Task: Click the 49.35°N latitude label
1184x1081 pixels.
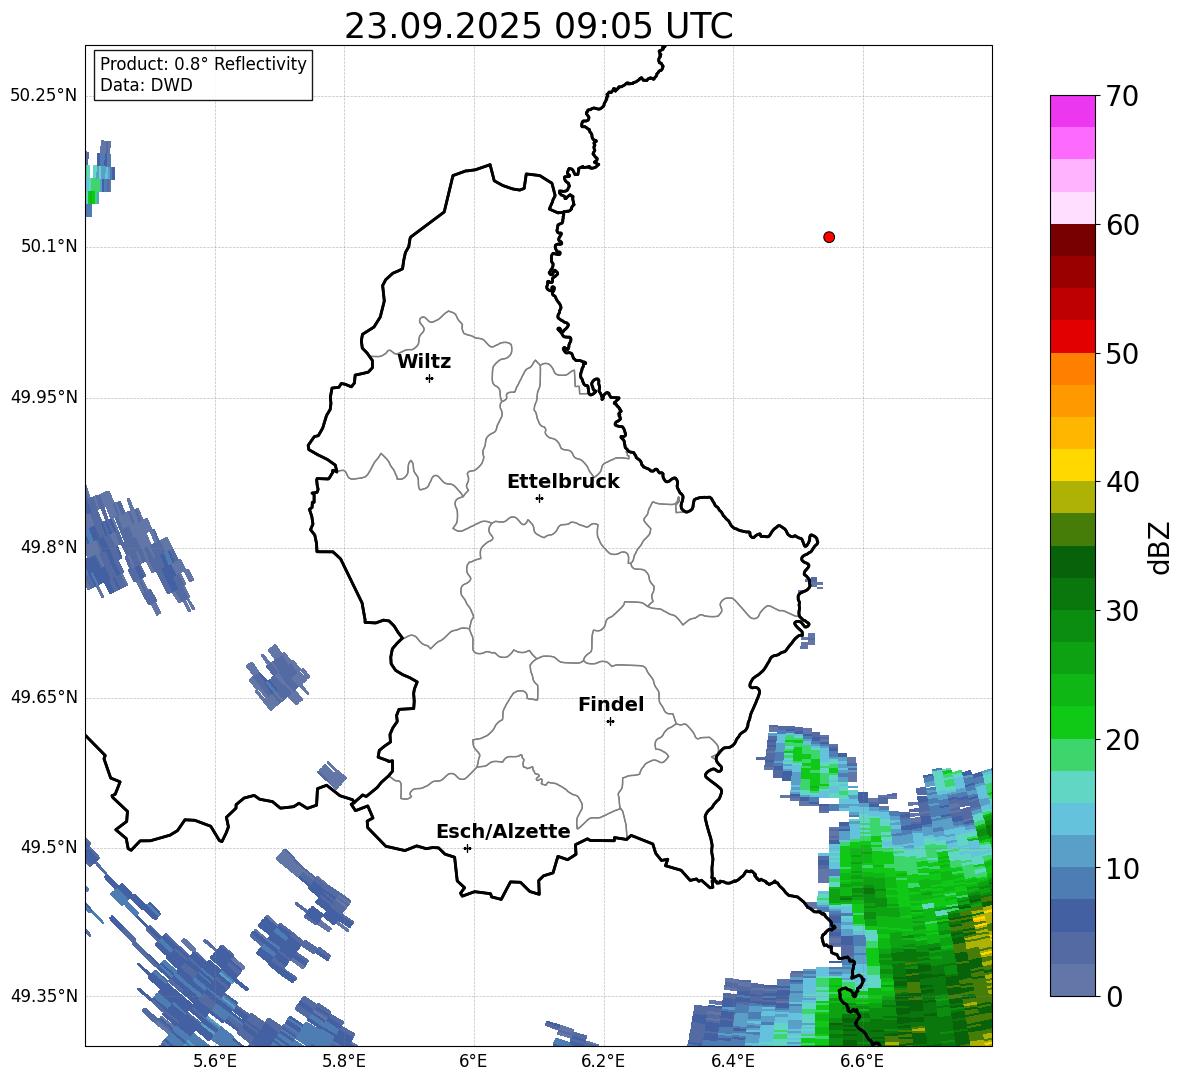Action: 44,996
